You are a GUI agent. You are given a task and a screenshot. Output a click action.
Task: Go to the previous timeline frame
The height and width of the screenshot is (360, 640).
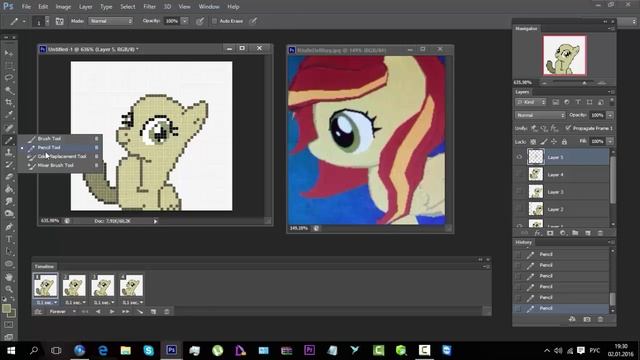click(98, 312)
